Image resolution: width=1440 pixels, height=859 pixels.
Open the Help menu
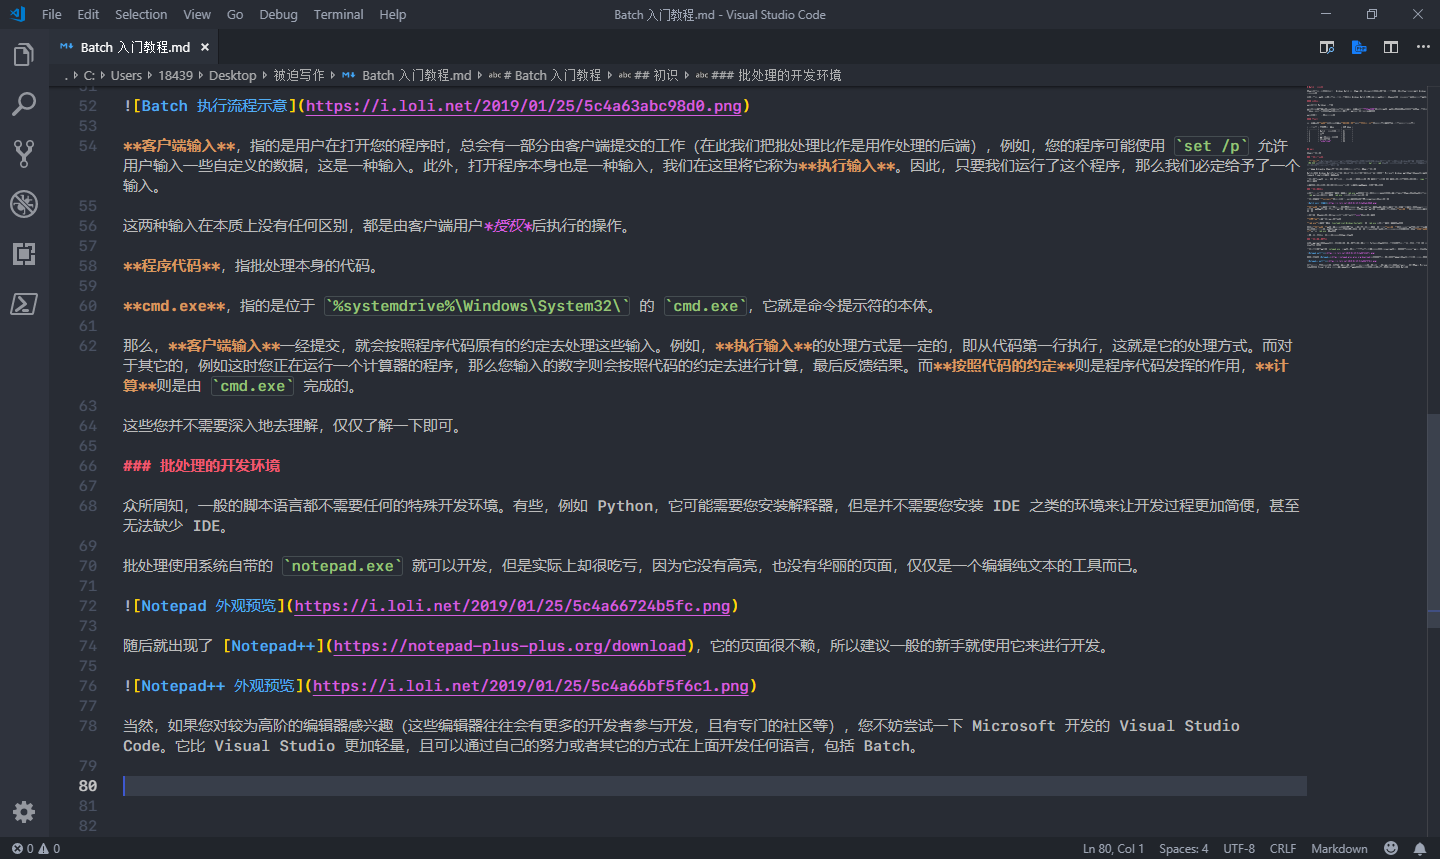pyautogui.click(x=393, y=14)
